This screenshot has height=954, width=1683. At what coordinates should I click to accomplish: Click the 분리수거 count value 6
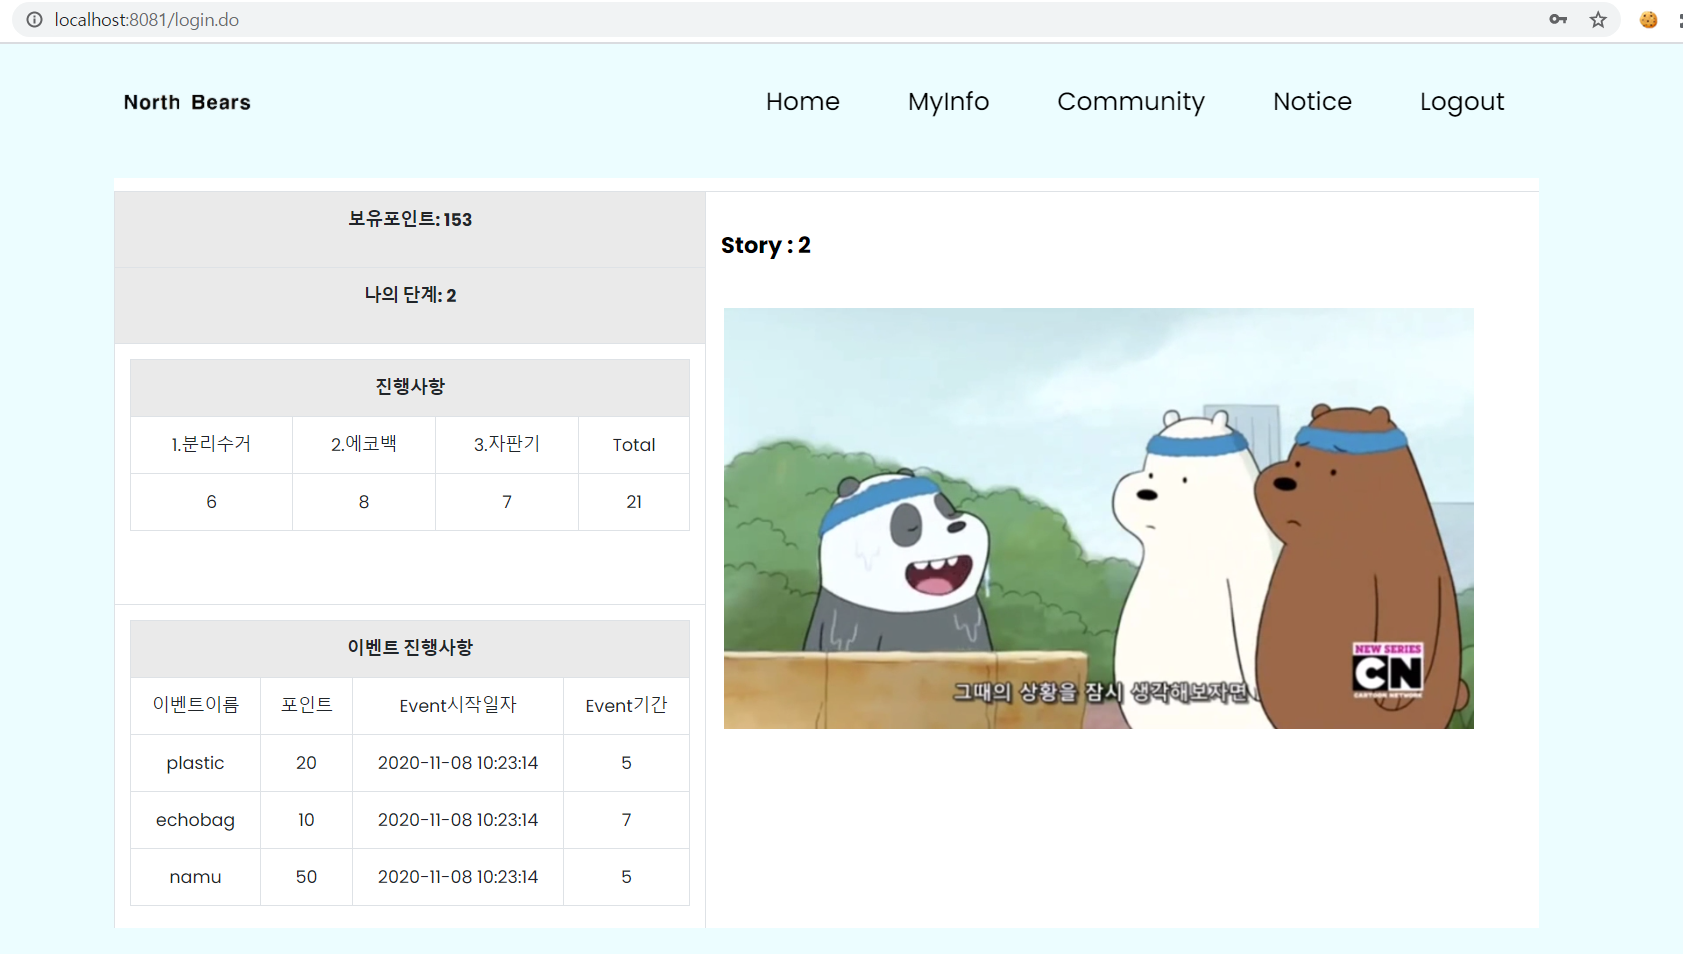point(211,502)
